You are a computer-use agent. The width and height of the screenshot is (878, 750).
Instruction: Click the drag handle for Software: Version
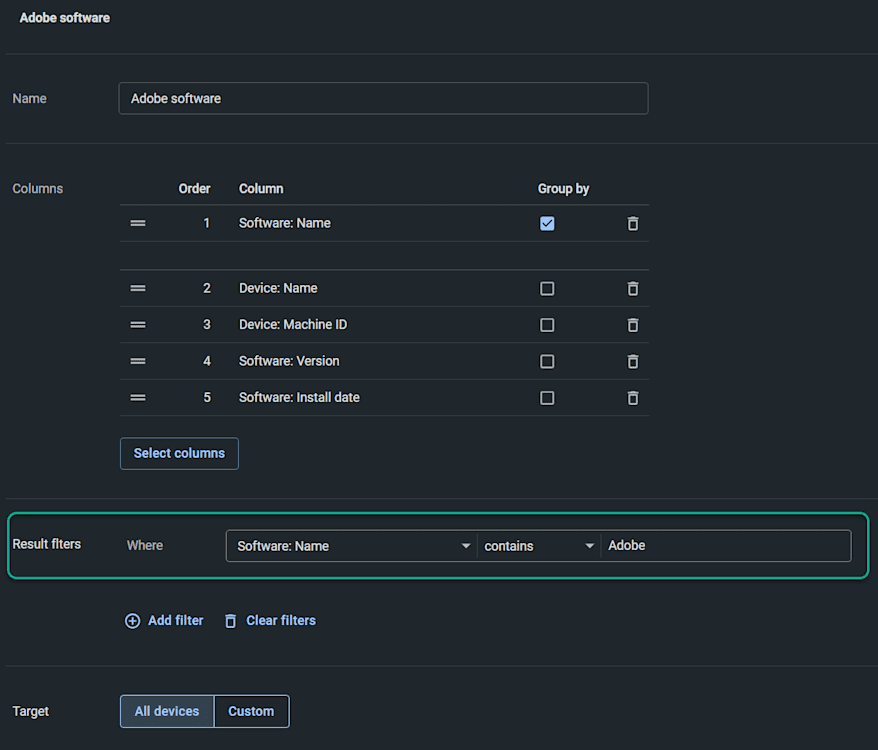pyautogui.click(x=138, y=361)
